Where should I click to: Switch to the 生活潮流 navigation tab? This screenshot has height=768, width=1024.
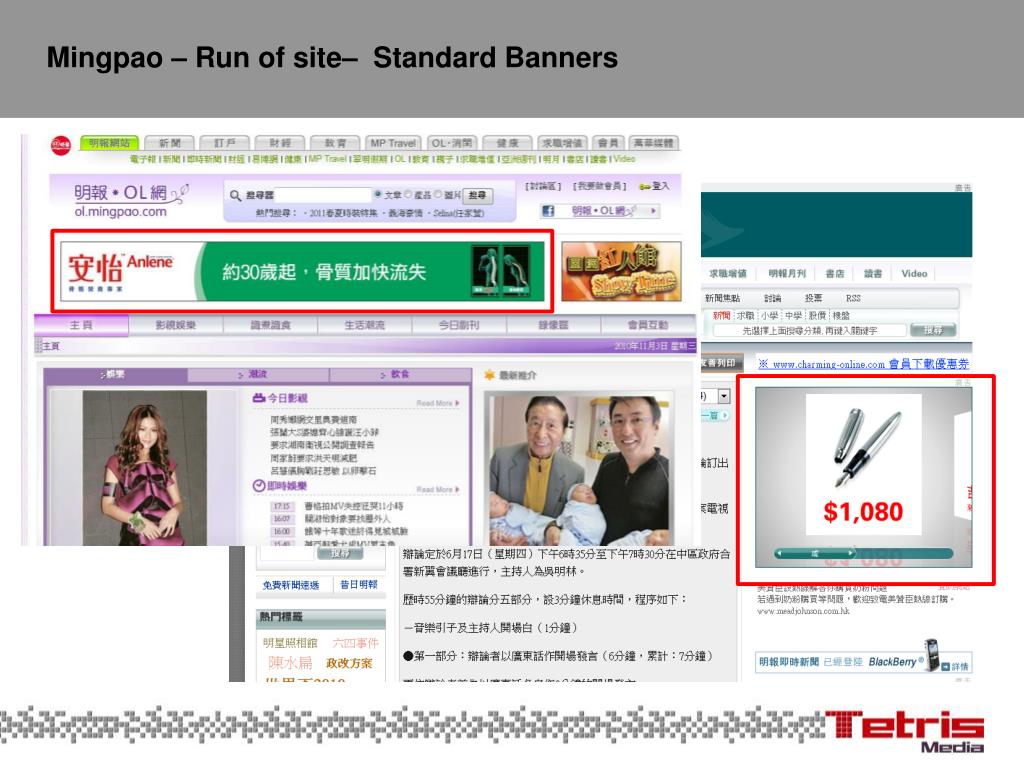(364, 325)
